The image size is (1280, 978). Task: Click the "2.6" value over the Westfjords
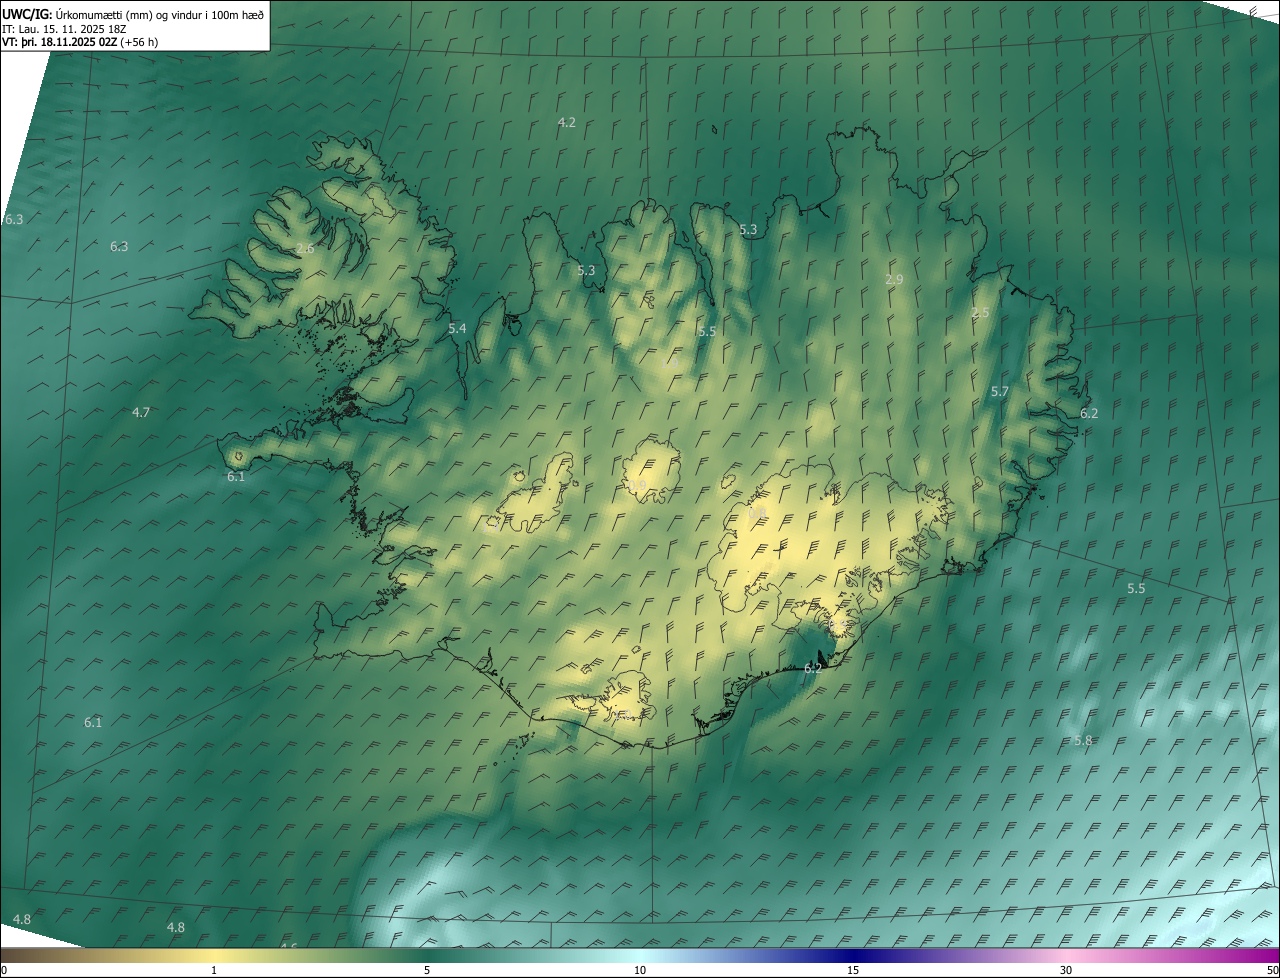305,248
